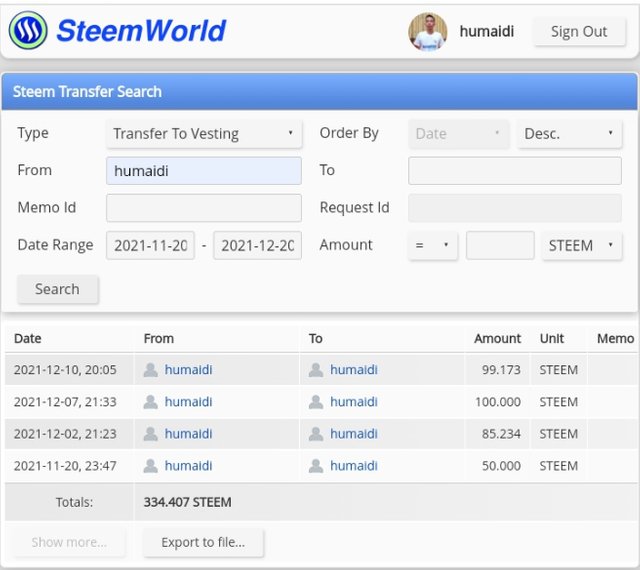Click the To column header
This screenshot has width=640, height=570.
(x=316, y=338)
